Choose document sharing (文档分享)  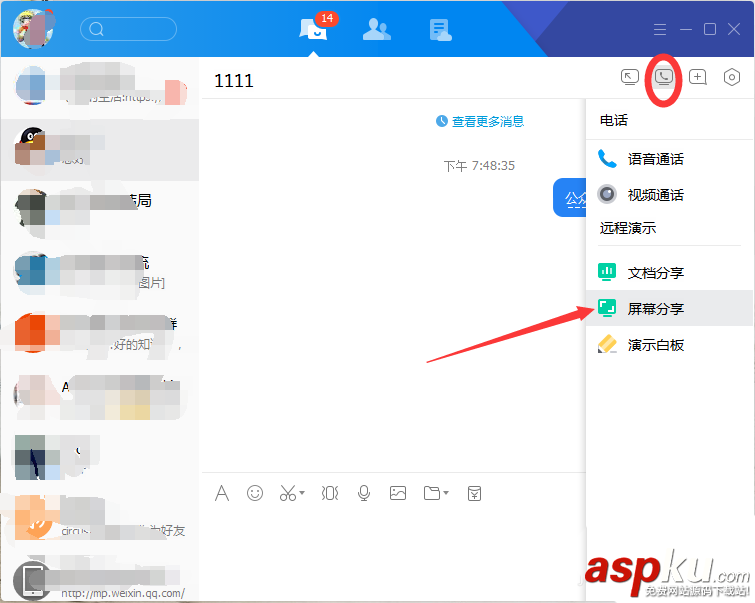pos(669,273)
